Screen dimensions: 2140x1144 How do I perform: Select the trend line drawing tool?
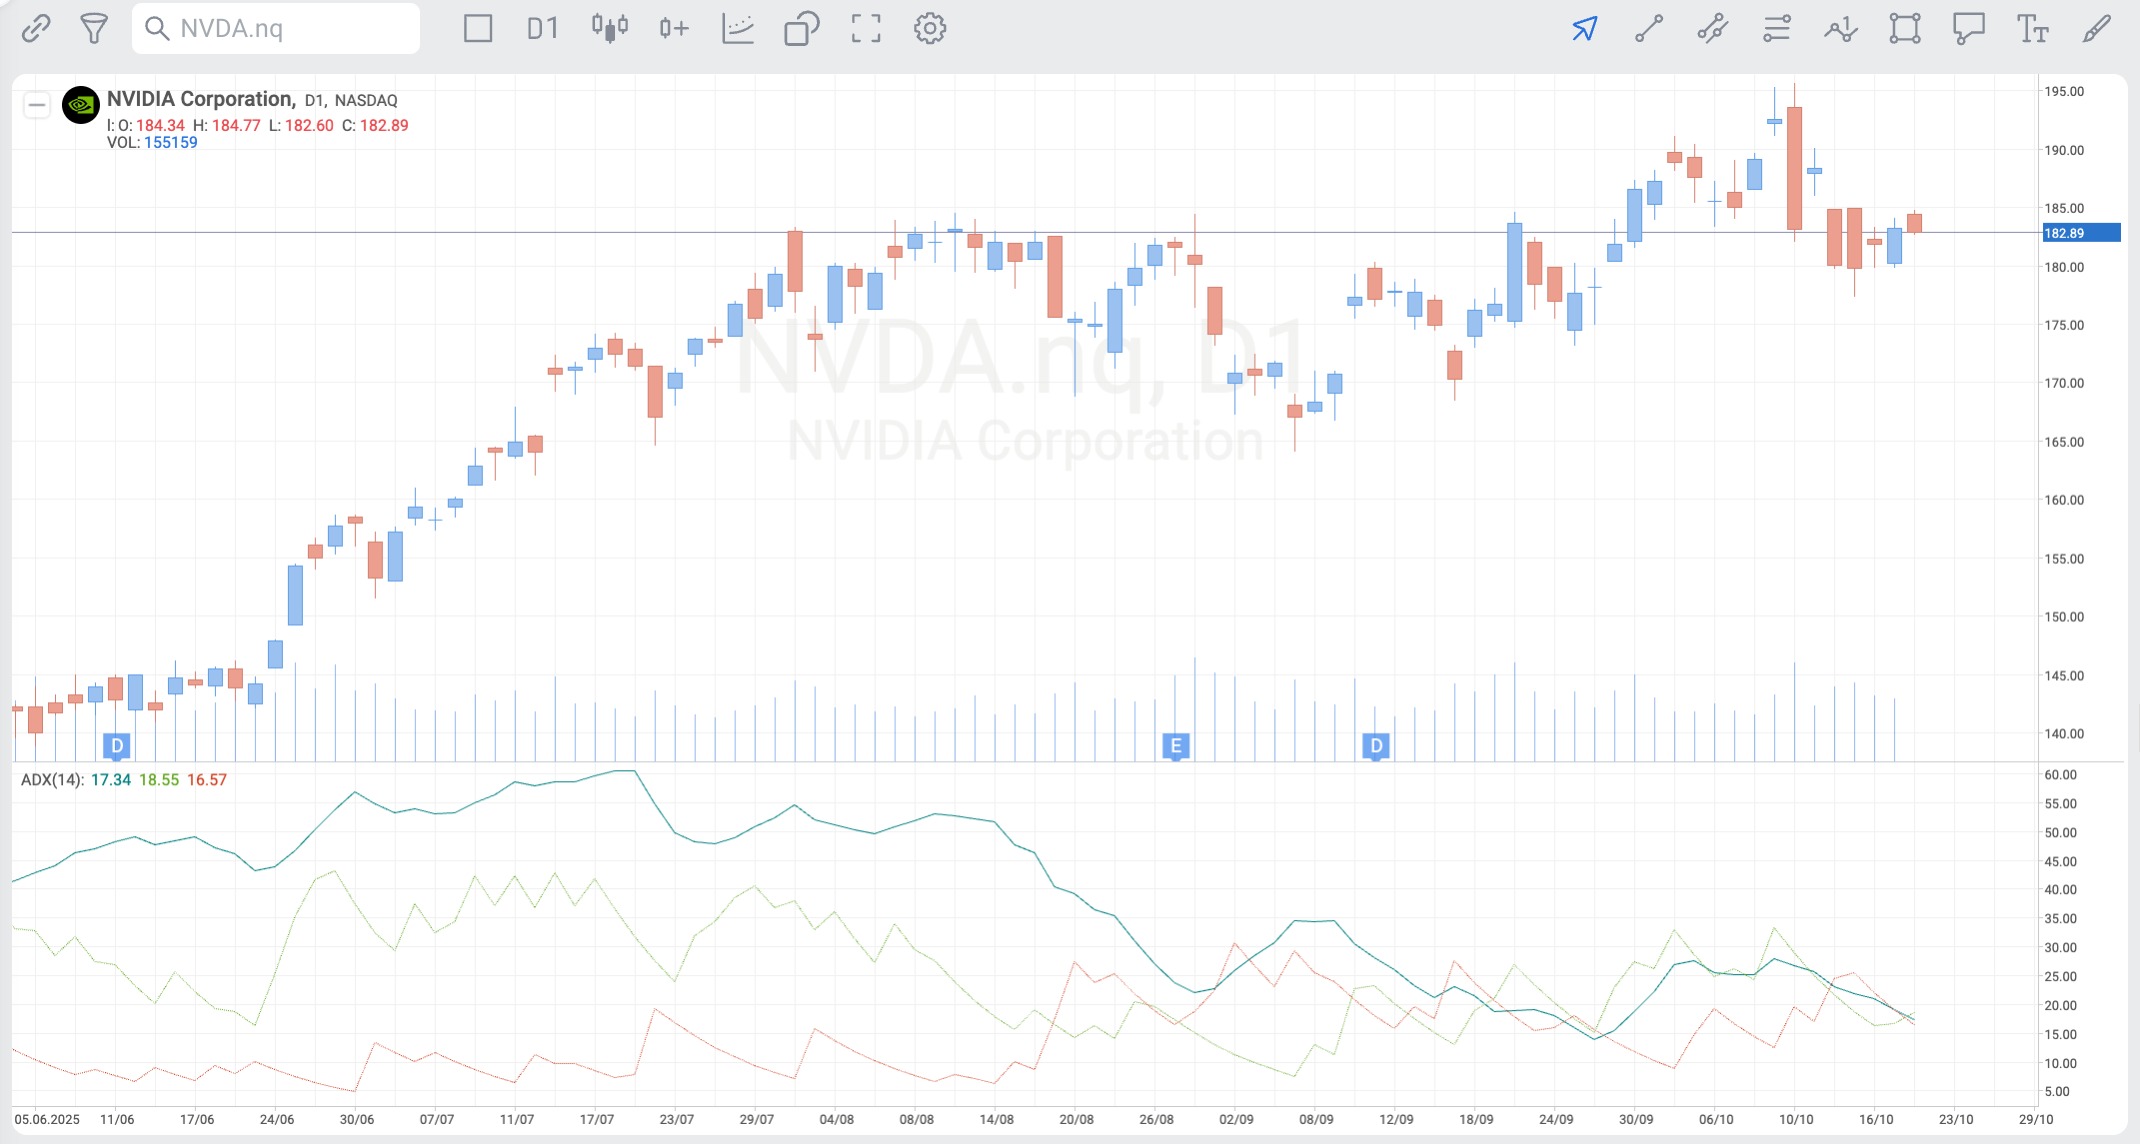pos(1649,28)
